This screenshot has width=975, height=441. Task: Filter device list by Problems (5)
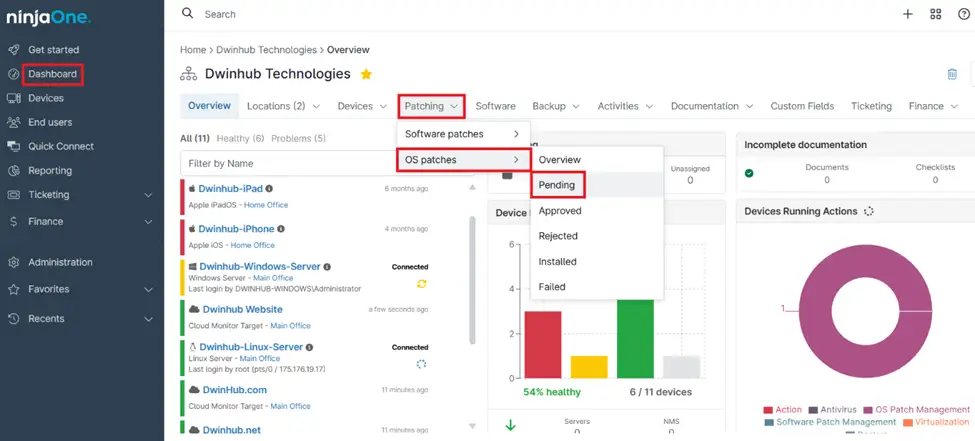298,138
